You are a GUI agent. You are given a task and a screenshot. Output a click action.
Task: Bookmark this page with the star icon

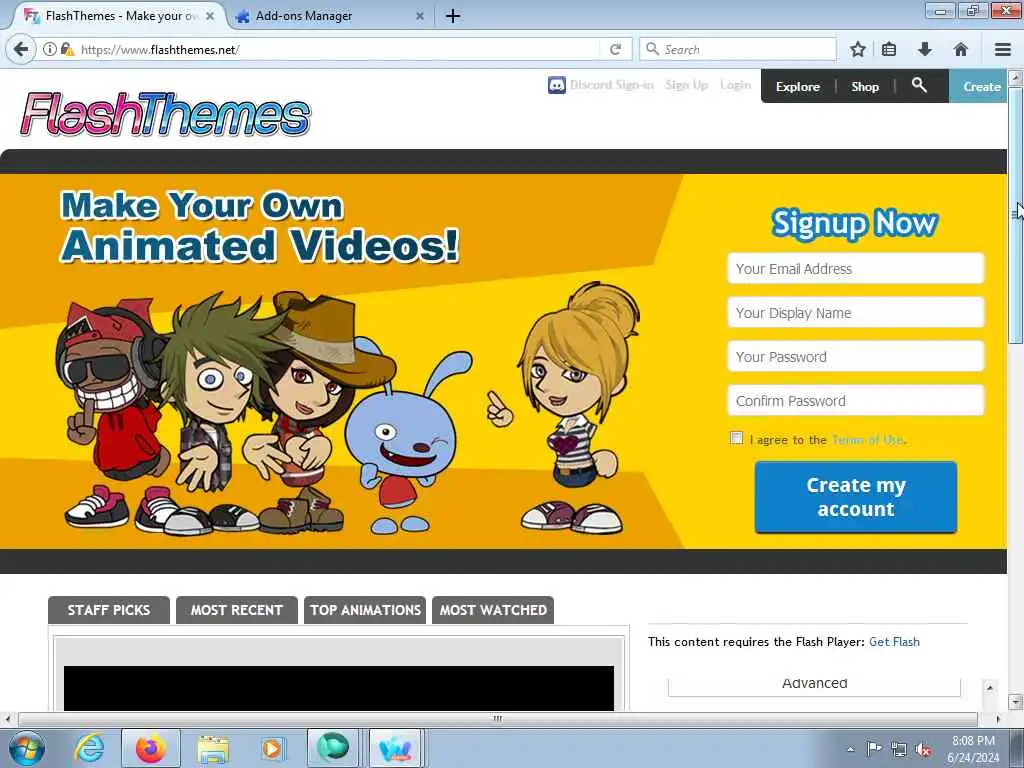coord(857,49)
